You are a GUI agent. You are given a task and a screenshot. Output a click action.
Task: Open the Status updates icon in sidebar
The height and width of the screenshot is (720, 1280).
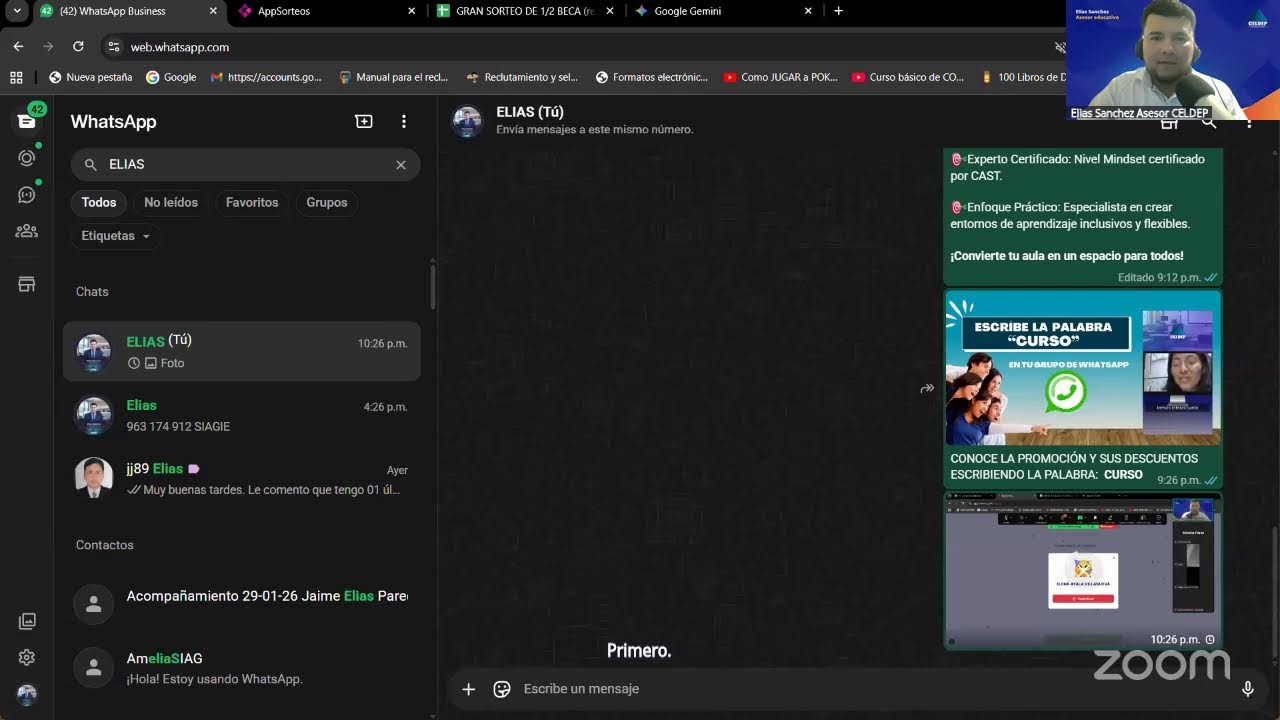[x=27, y=158]
